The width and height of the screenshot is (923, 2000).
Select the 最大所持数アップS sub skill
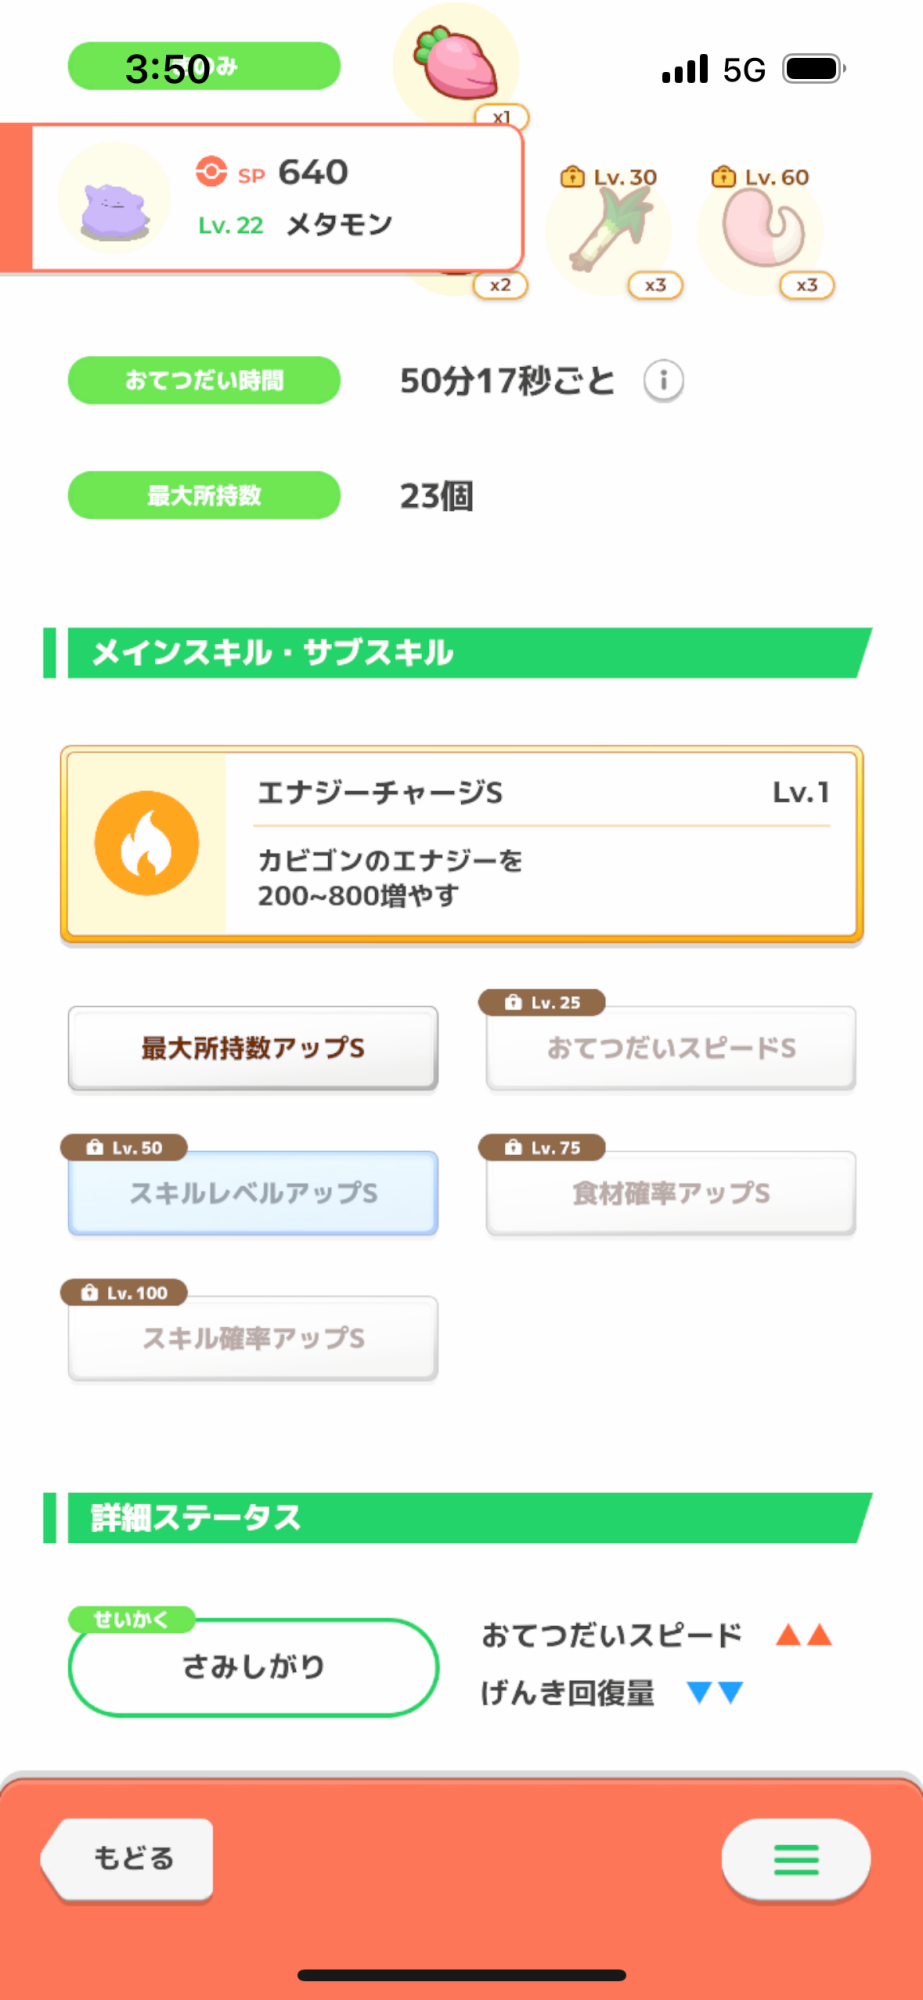pos(253,1048)
